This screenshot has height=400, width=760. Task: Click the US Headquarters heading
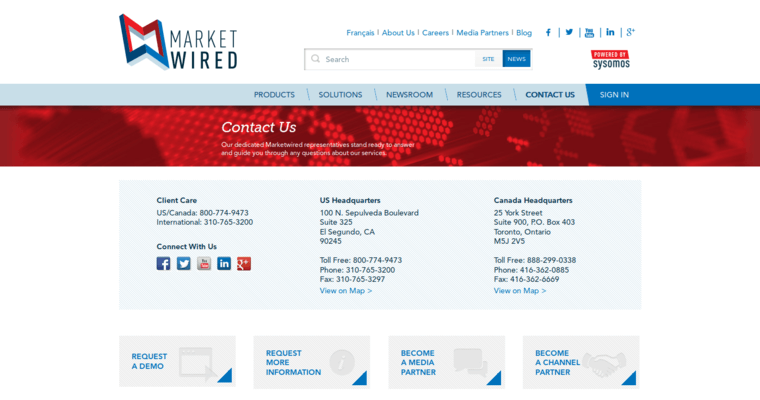[350, 200]
